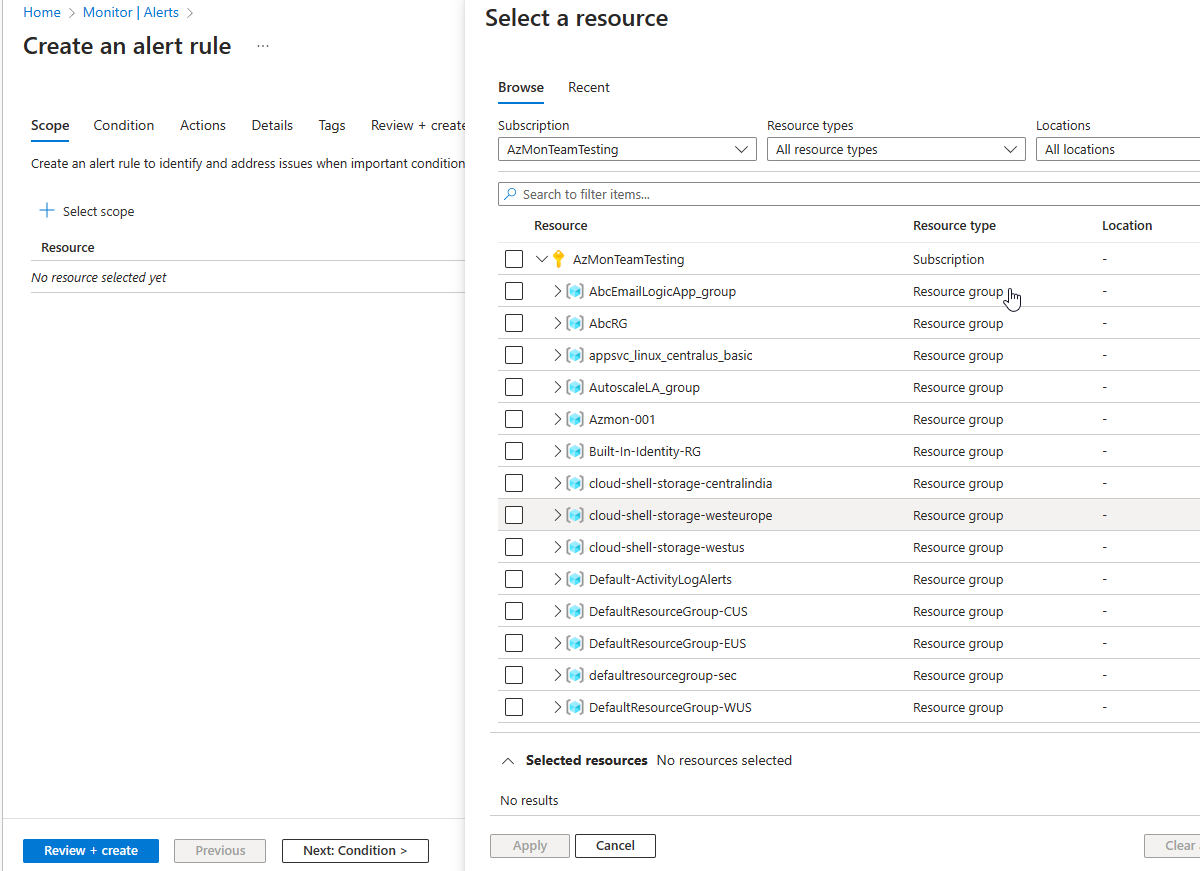Open the ellipsis menu next to page title

pyautogui.click(x=263, y=46)
